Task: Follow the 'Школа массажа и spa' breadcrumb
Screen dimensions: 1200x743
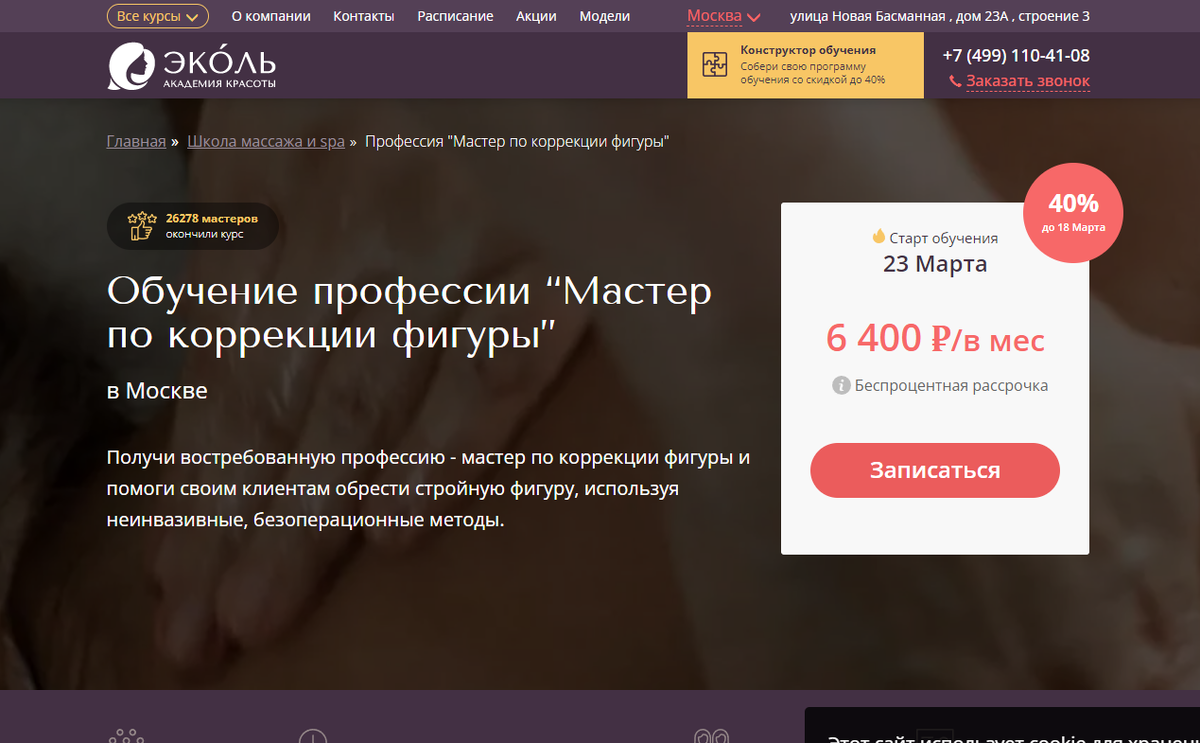Action: coord(266,141)
